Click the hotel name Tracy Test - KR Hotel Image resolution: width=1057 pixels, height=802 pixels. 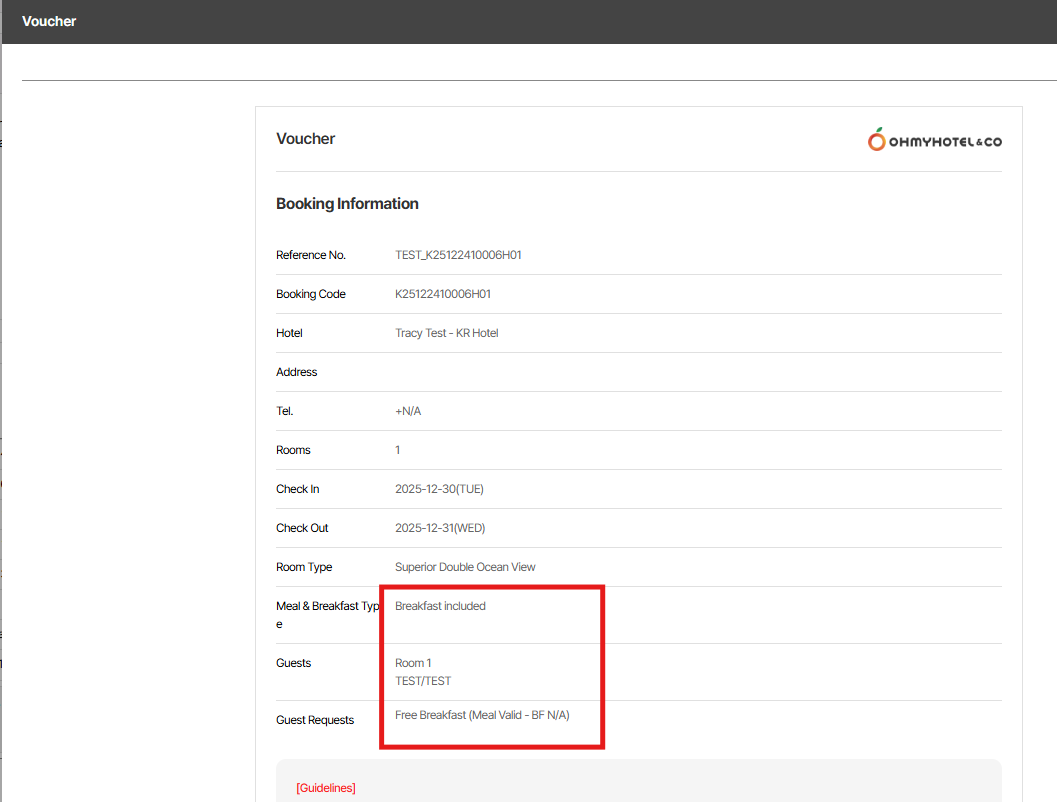(x=446, y=333)
